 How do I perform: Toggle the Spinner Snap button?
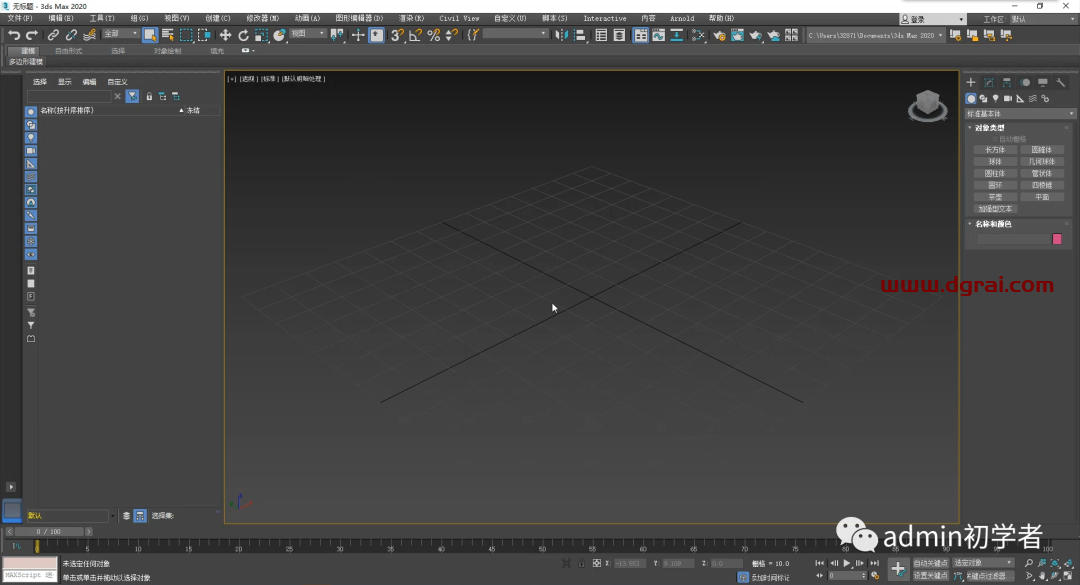[452, 35]
